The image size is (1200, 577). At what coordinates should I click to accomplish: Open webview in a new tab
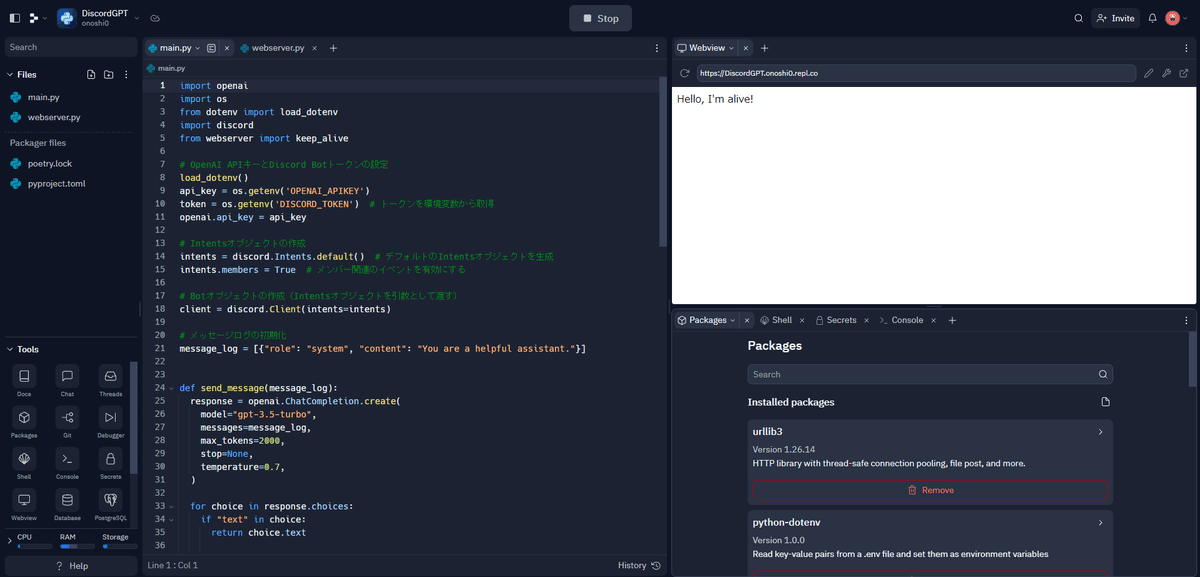coord(1184,72)
